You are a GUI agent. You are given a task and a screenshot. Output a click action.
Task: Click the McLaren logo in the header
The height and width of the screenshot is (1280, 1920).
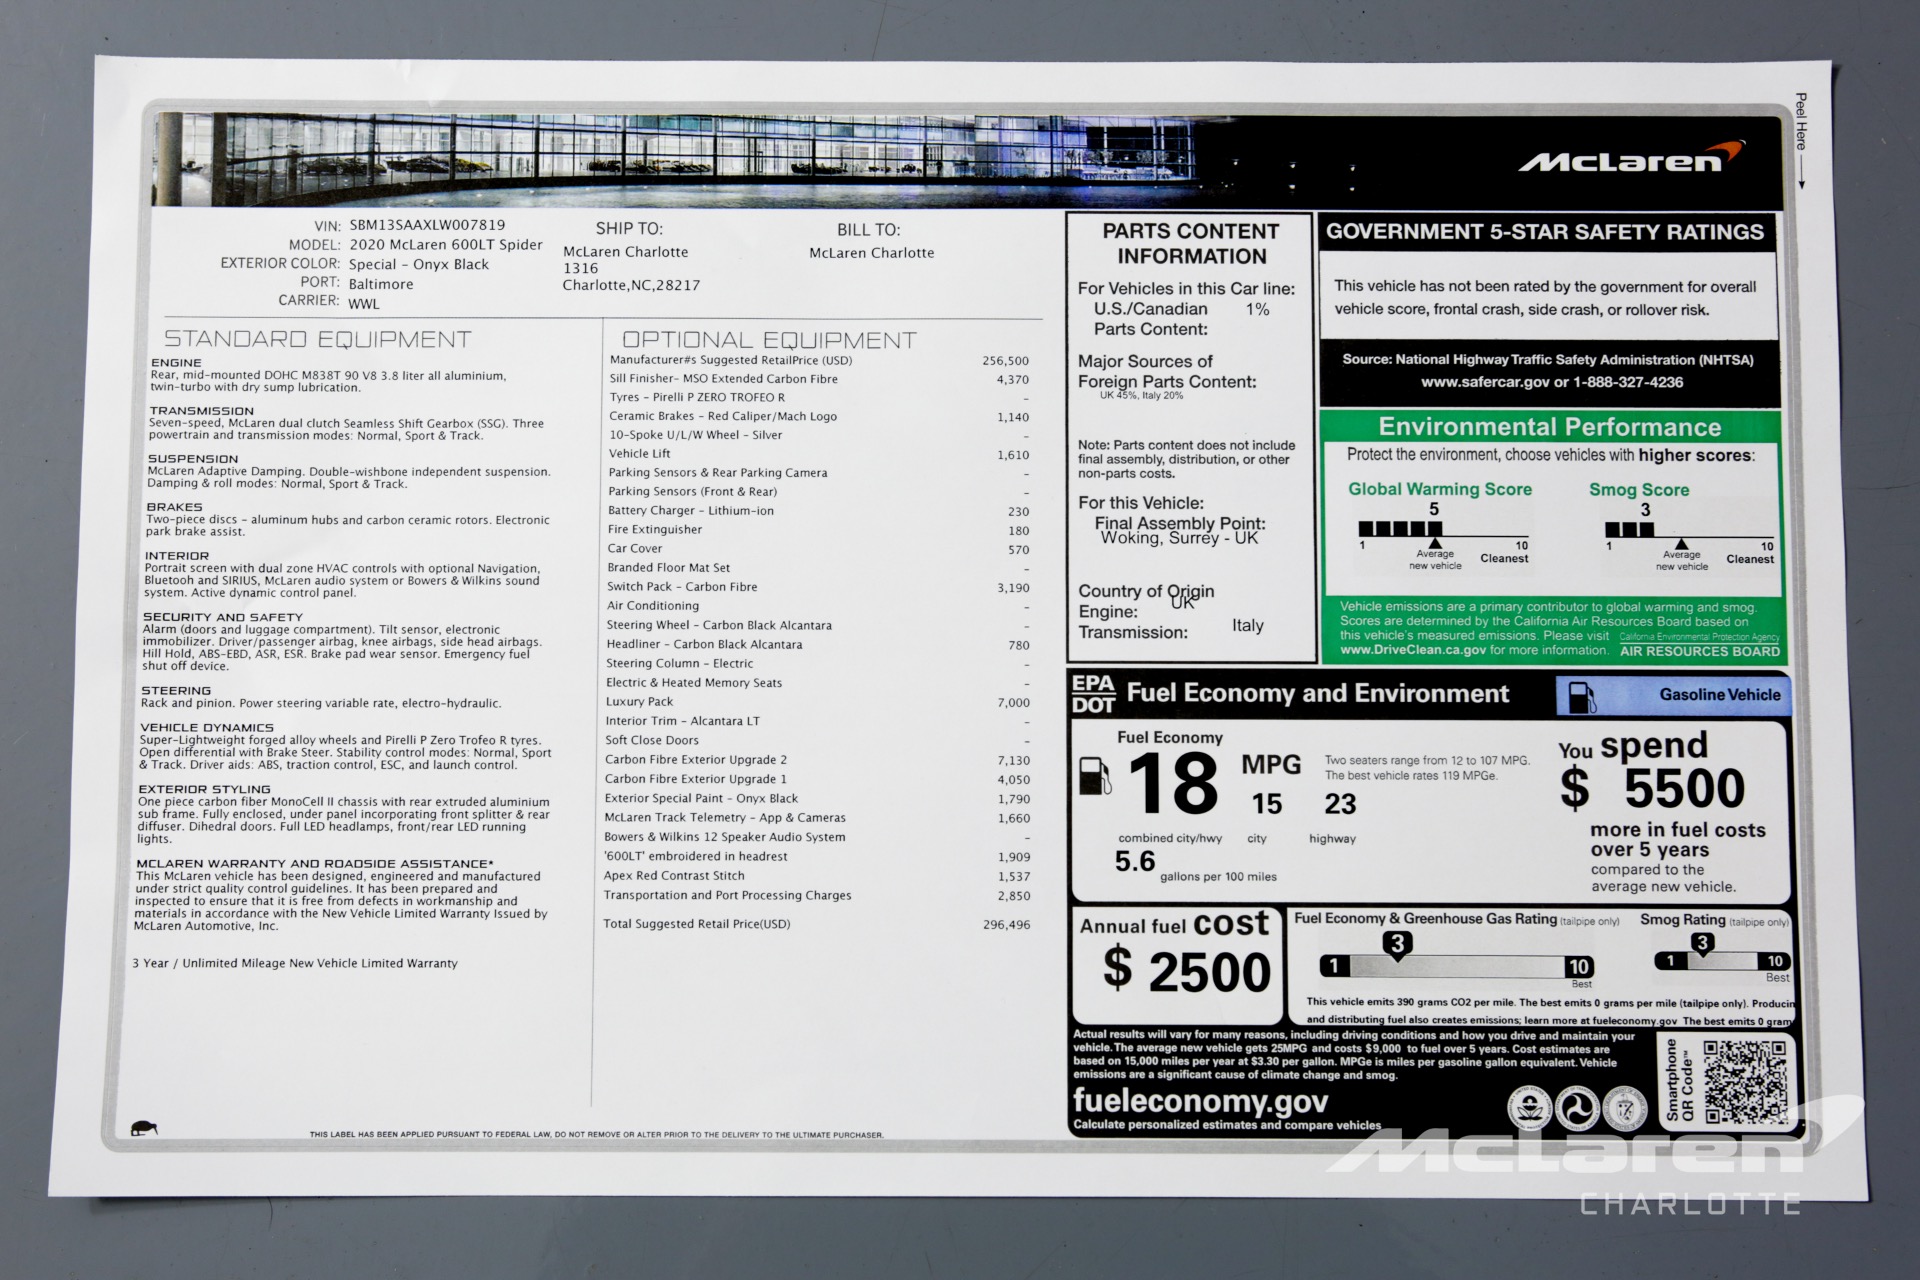[x=1630, y=158]
